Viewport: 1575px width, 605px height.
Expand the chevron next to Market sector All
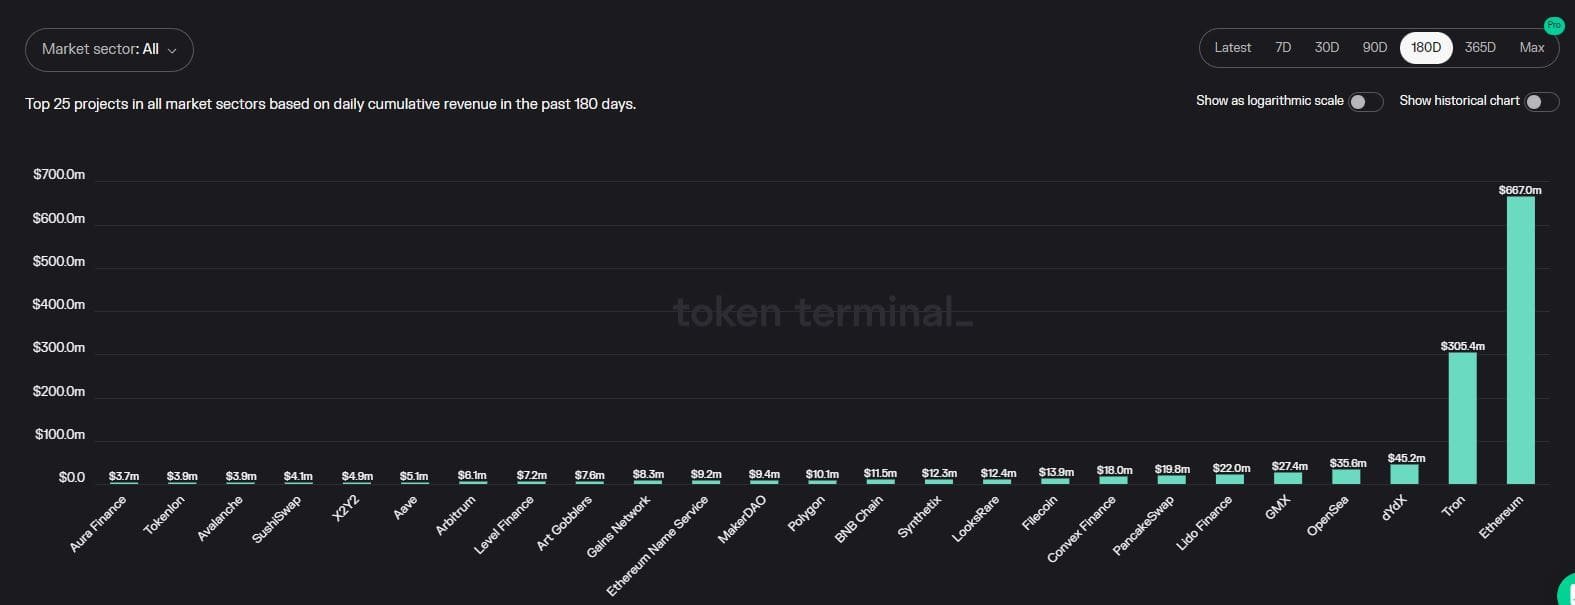[x=171, y=49]
